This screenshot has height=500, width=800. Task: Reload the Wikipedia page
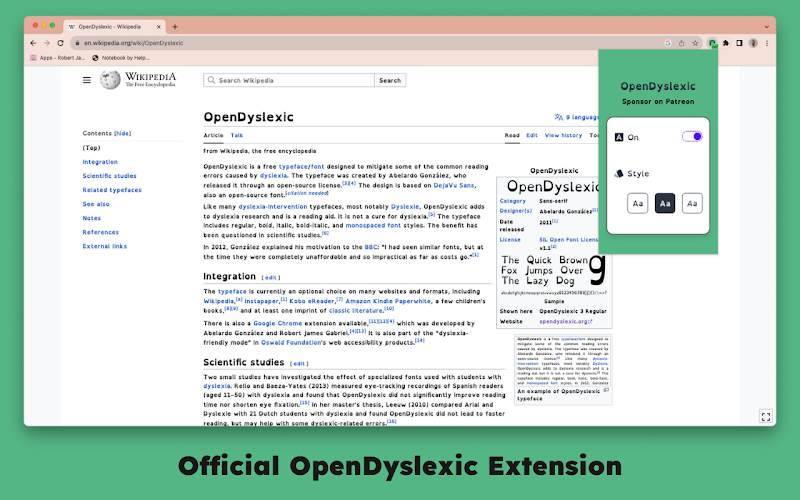point(60,43)
